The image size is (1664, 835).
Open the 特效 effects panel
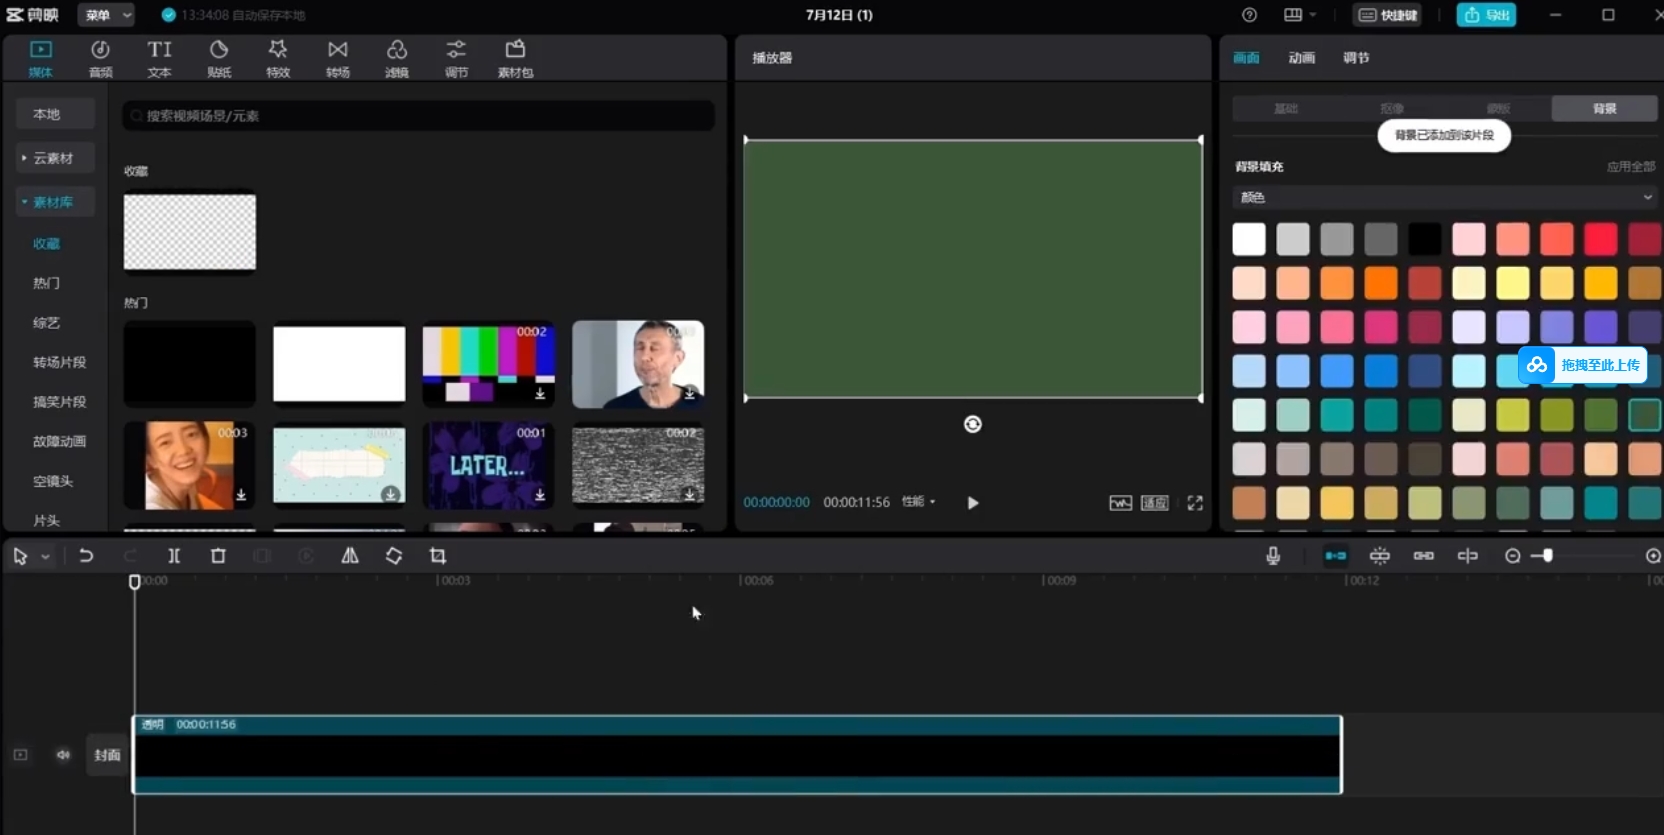click(278, 58)
